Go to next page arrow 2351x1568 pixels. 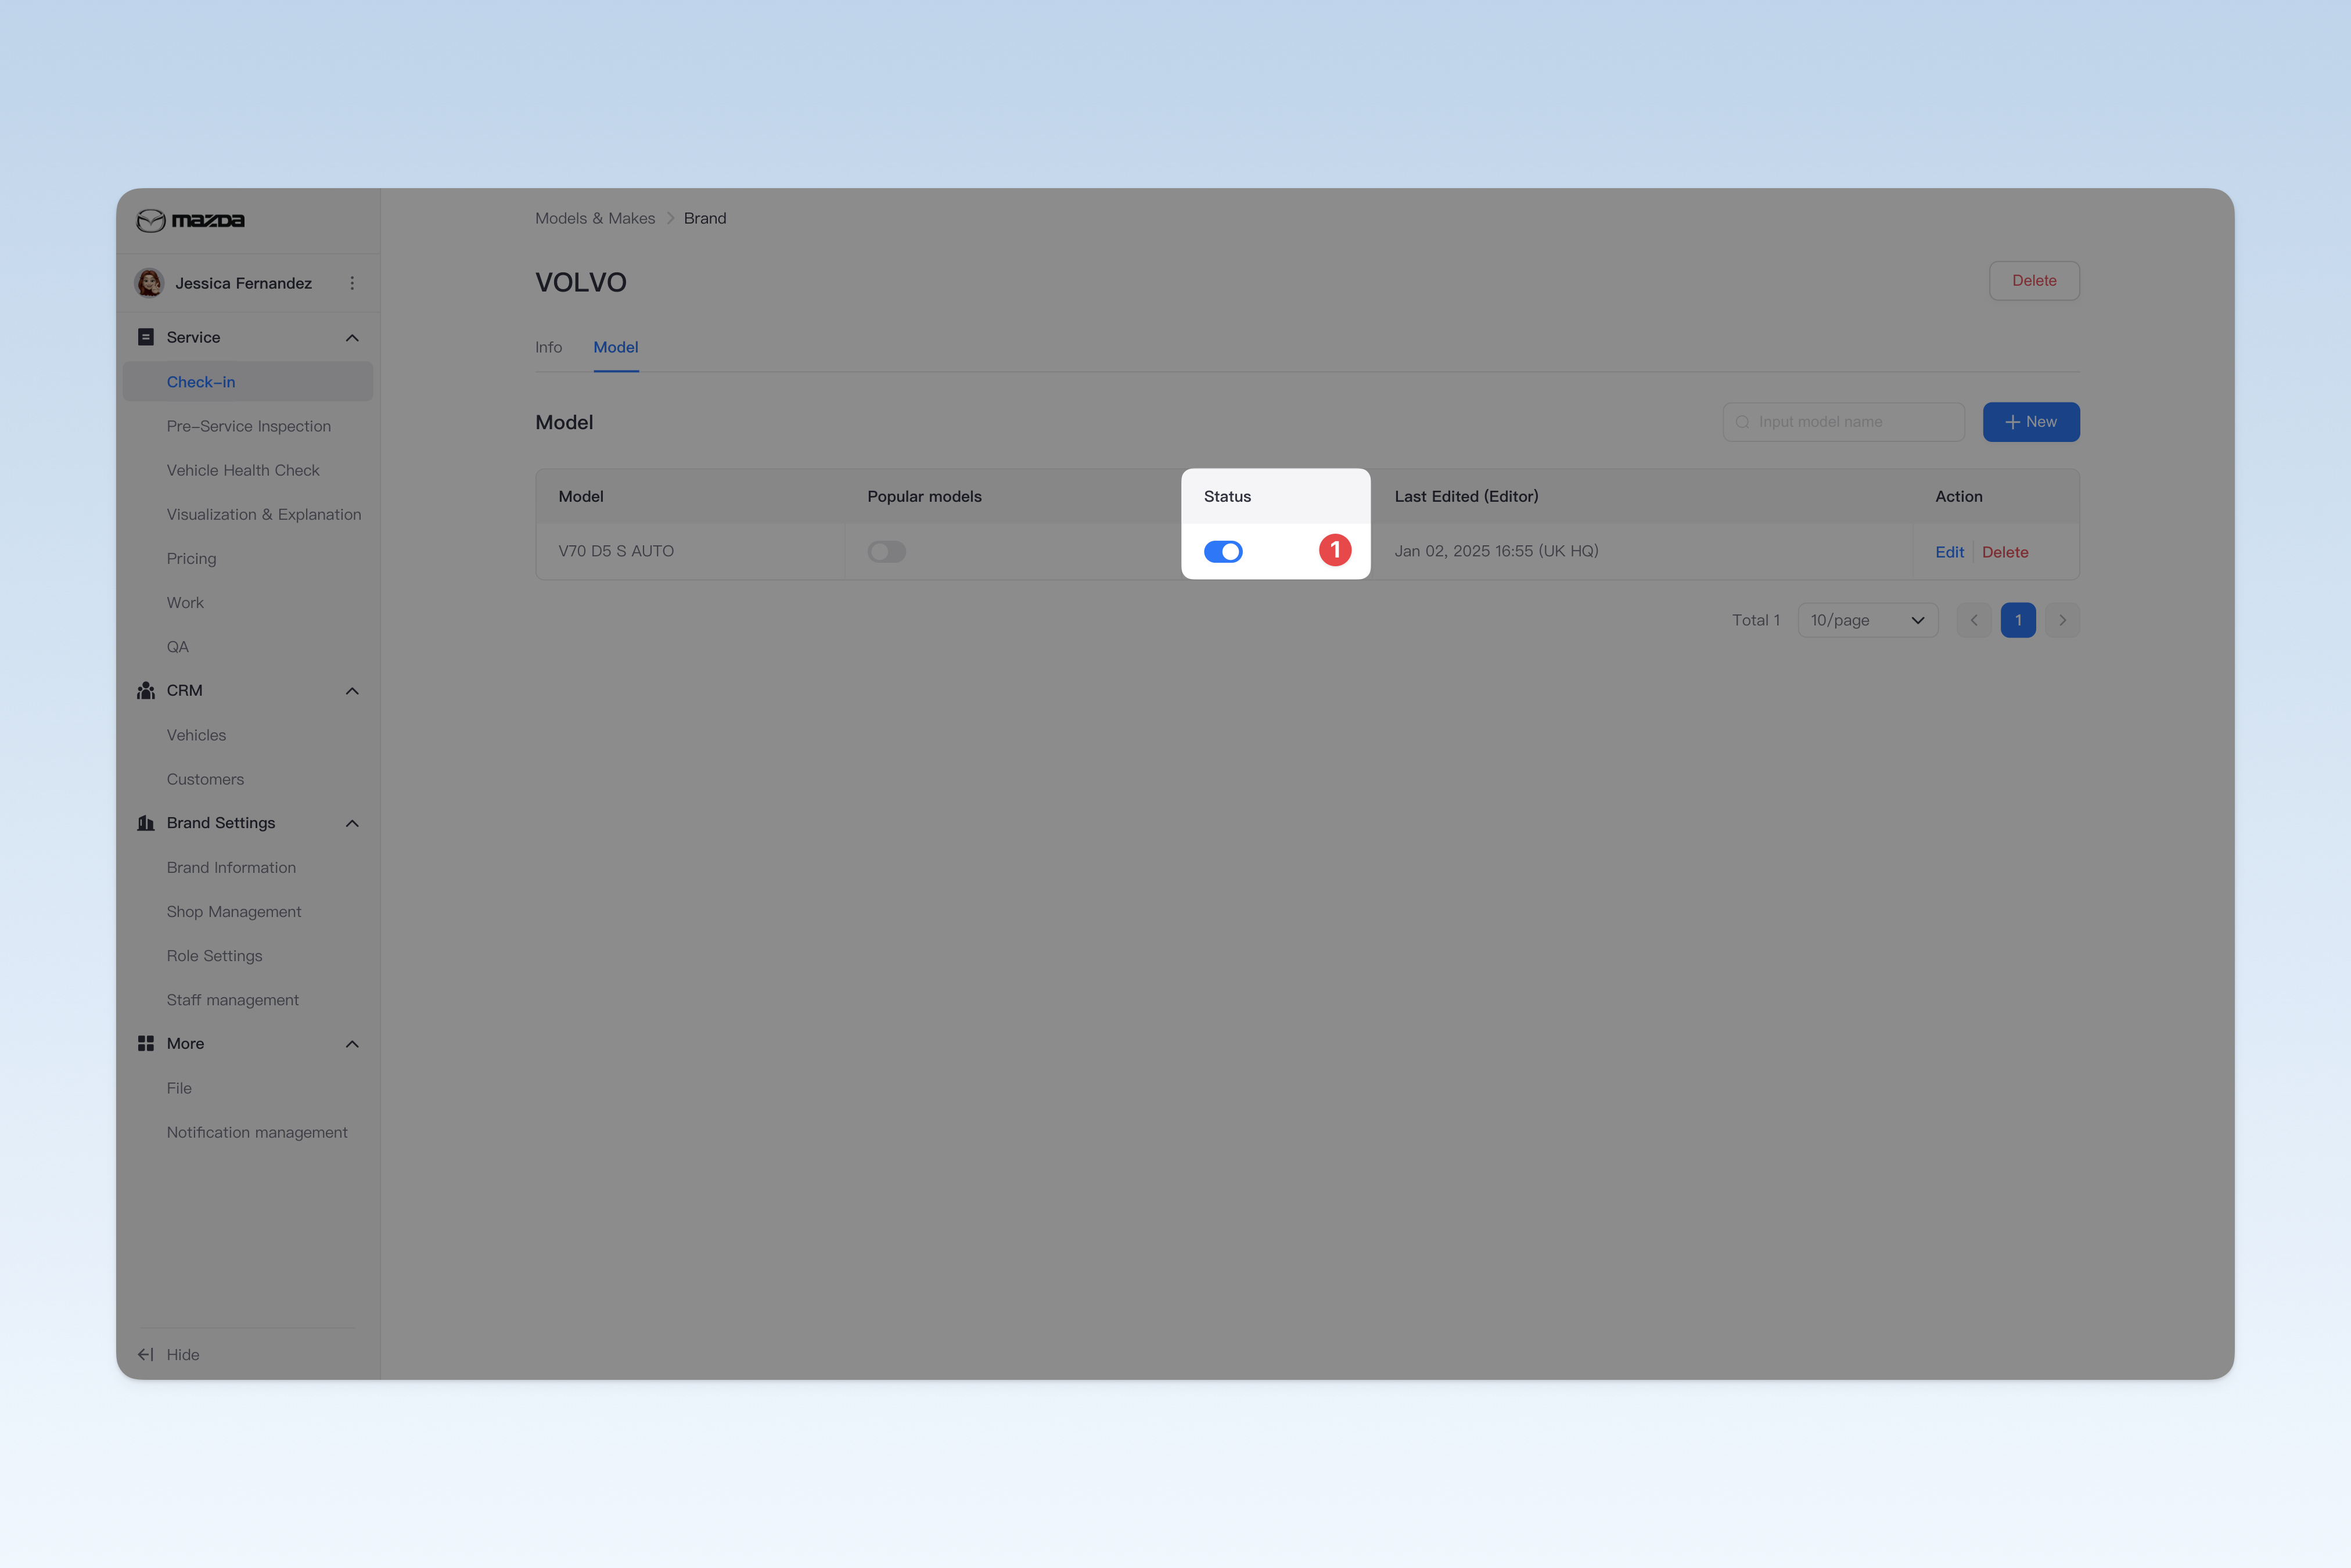[x=2062, y=620]
